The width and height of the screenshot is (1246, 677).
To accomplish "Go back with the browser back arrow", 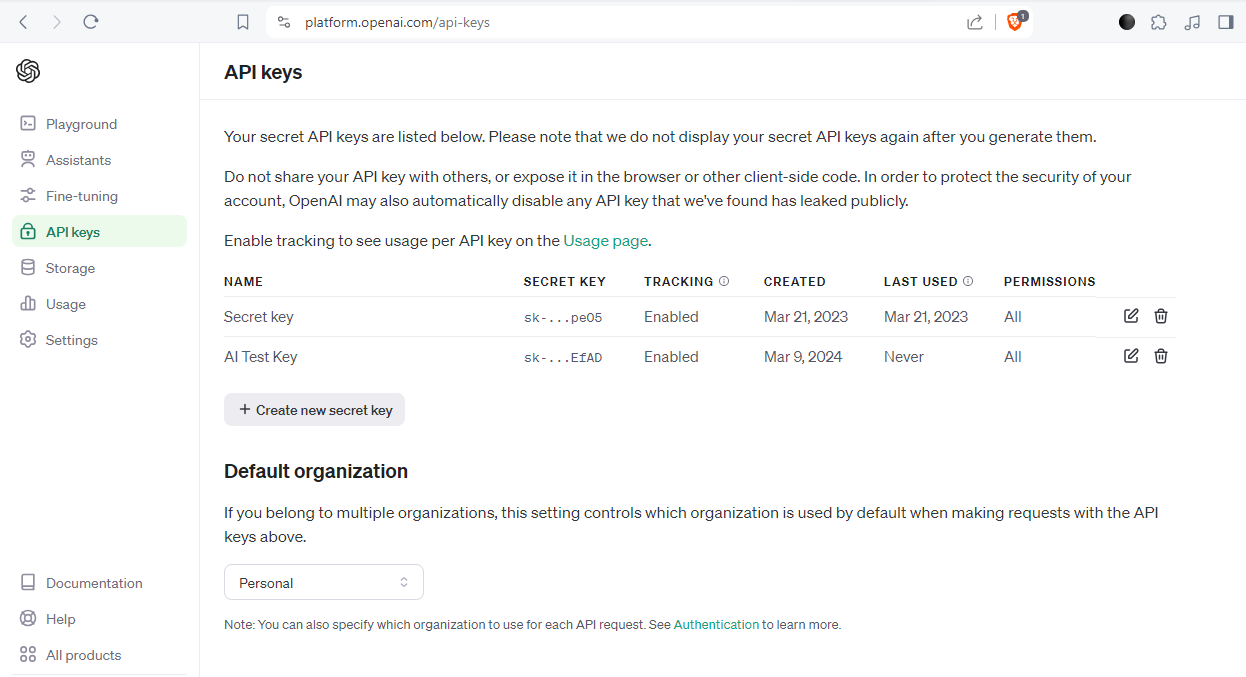I will (x=24, y=21).
